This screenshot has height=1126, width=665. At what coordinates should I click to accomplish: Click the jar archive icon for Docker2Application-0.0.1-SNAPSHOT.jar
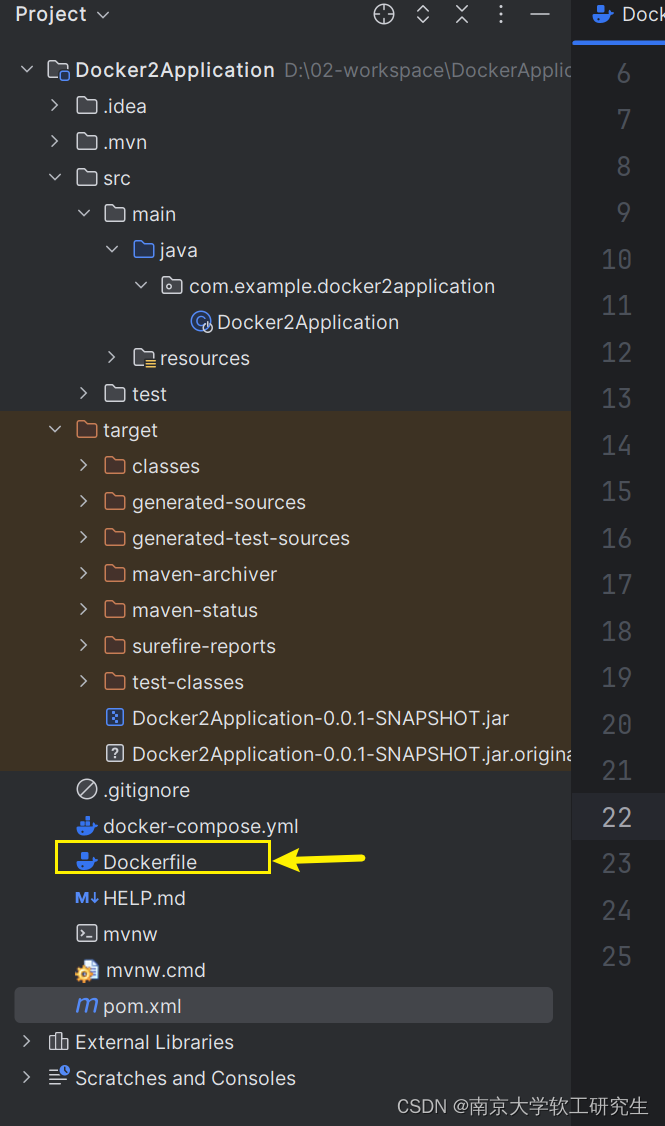115,717
